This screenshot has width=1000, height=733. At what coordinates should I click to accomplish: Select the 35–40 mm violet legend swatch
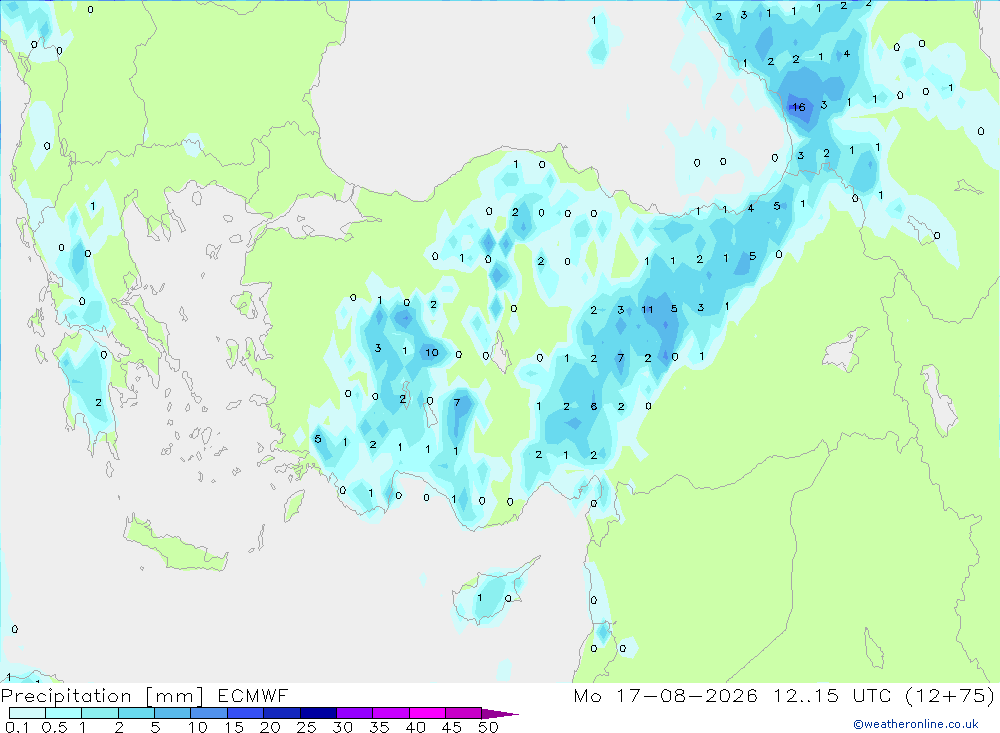391,713
